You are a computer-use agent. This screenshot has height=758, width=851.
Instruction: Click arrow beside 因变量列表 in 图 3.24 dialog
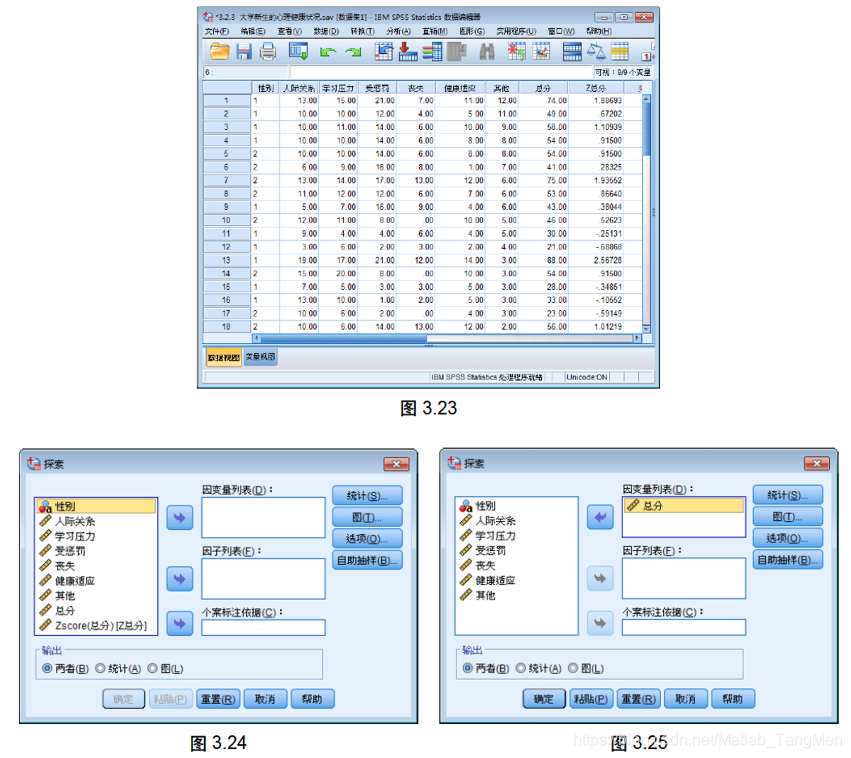(x=180, y=518)
